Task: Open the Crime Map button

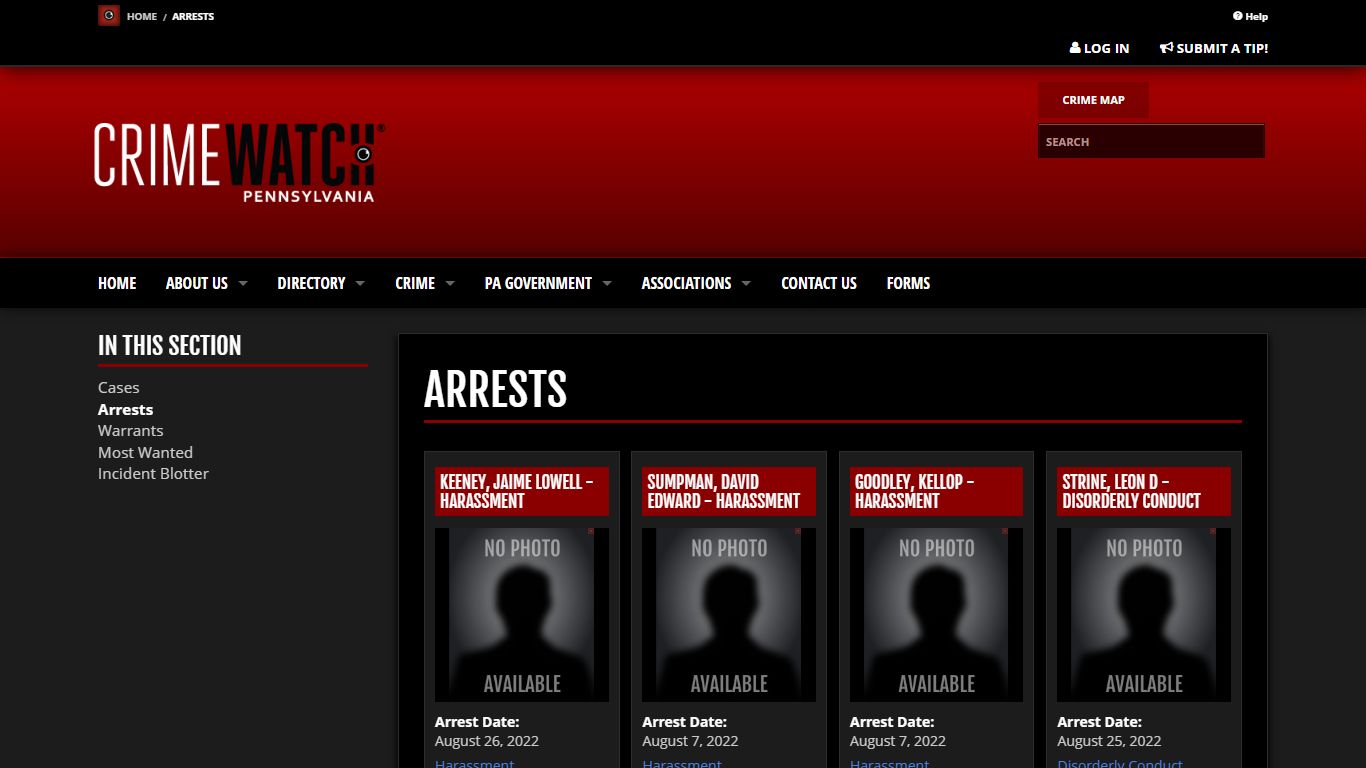Action: [x=1093, y=100]
